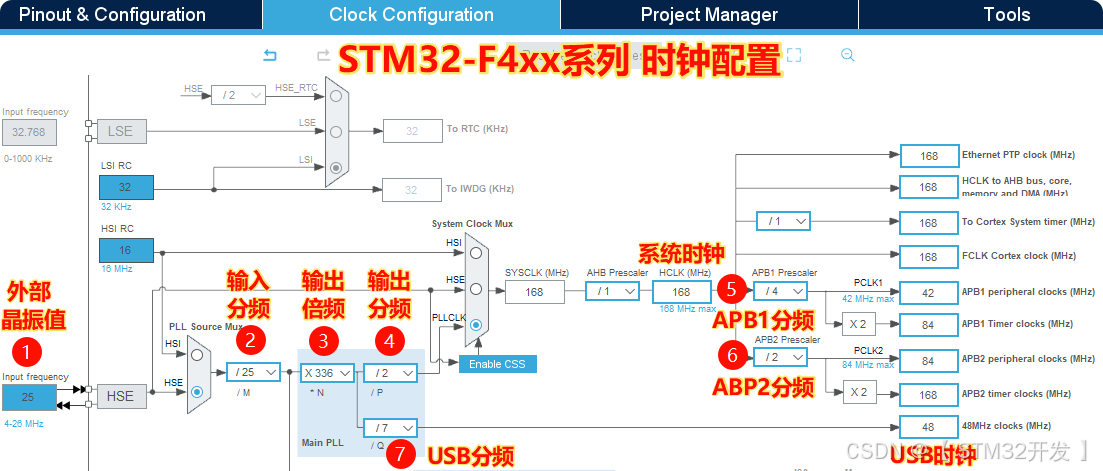Click the Enable CSS button
1103x471 pixels.
pyautogui.click(x=497, y=364)
